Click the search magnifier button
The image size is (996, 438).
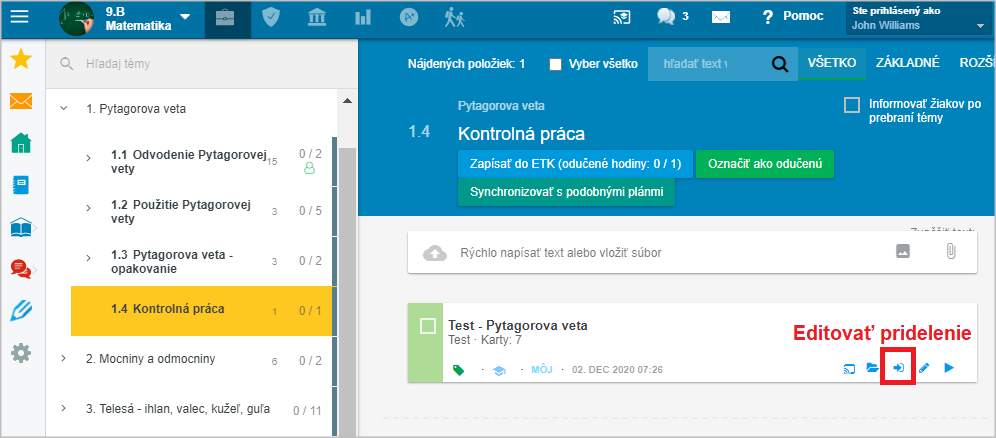point(779,64)
